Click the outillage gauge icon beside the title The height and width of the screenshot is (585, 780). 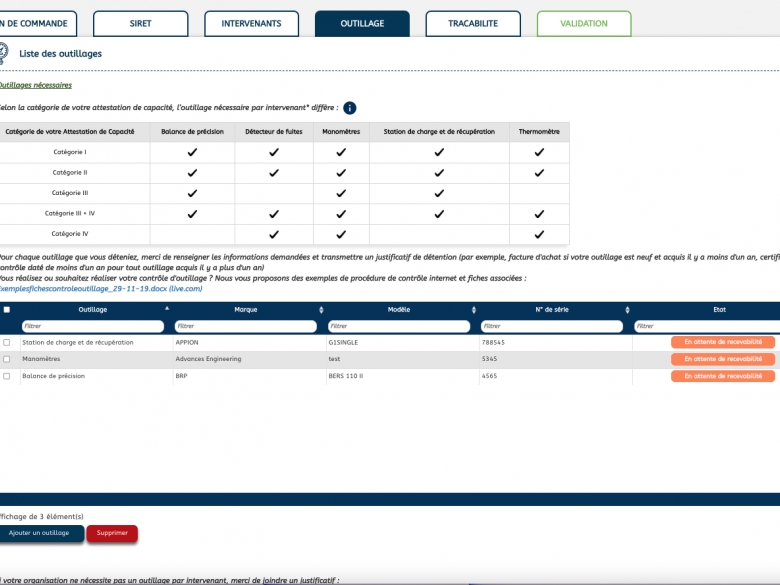pos(3,53)
